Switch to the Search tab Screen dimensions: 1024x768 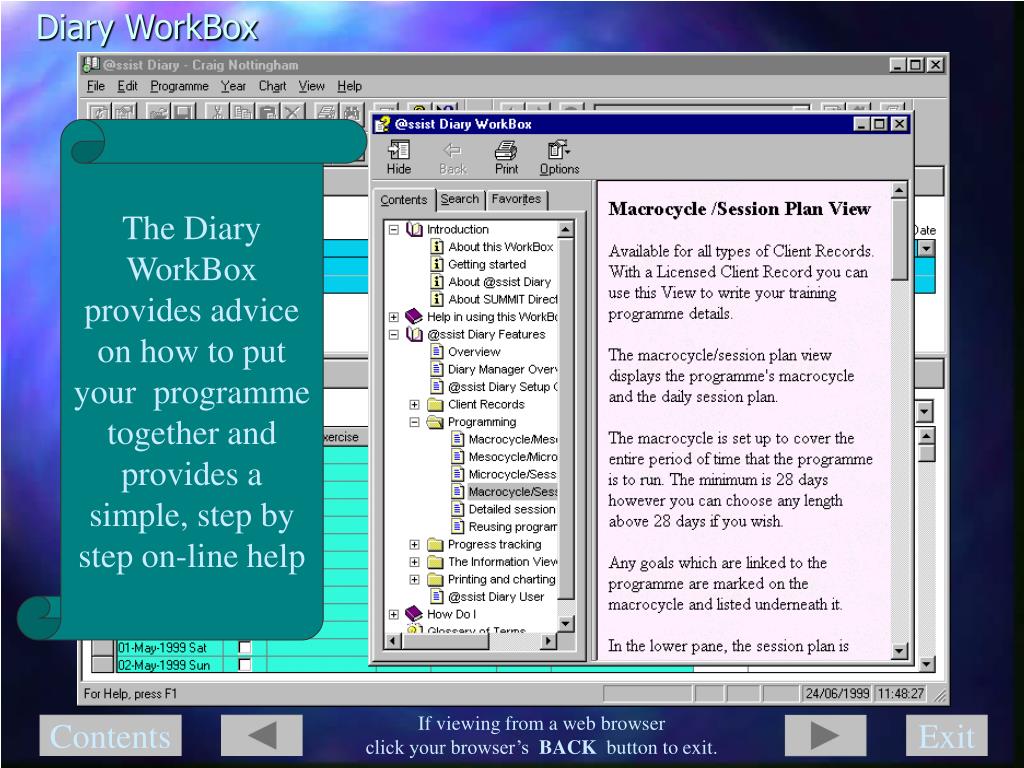(460, 199)
